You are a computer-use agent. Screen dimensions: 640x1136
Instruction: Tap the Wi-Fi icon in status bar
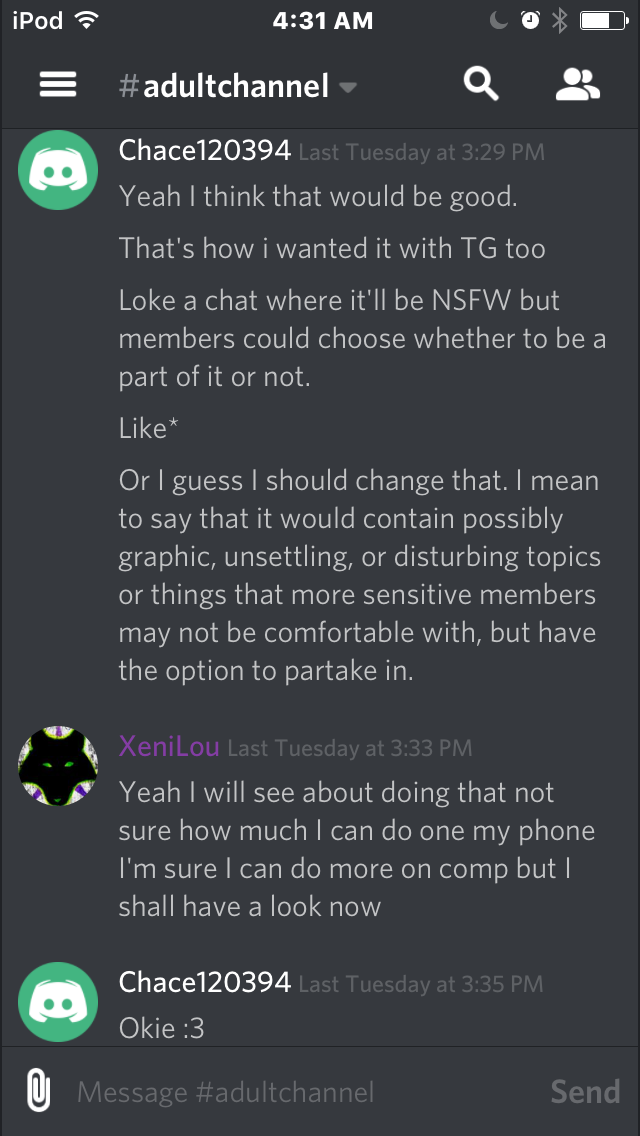(x=87, y=21)
